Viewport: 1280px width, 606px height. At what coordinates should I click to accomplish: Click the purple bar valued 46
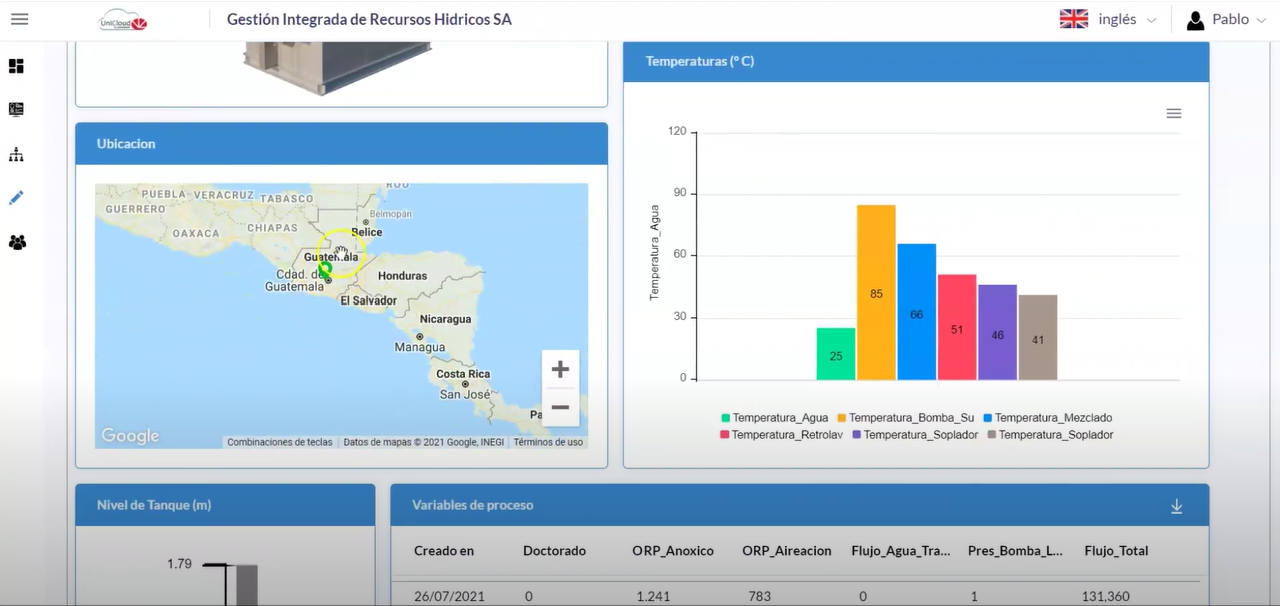pyautogui.click(x=998, y=332)
